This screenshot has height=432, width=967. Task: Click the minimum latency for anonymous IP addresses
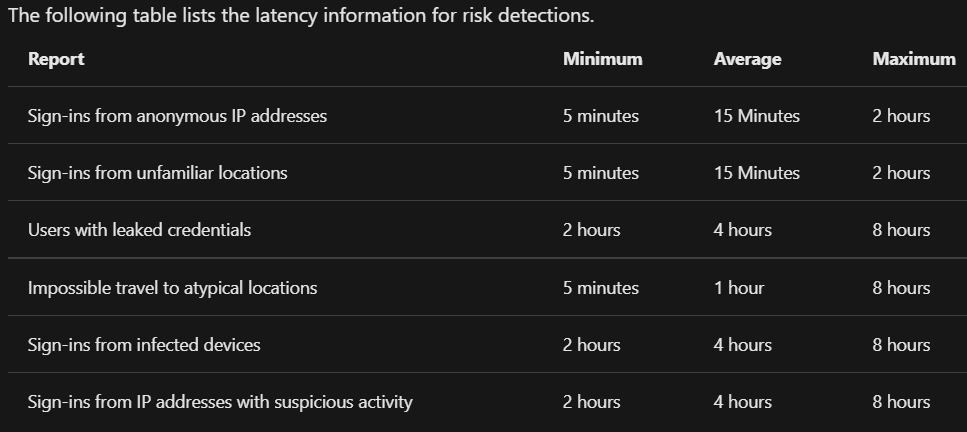click(600, 116)
